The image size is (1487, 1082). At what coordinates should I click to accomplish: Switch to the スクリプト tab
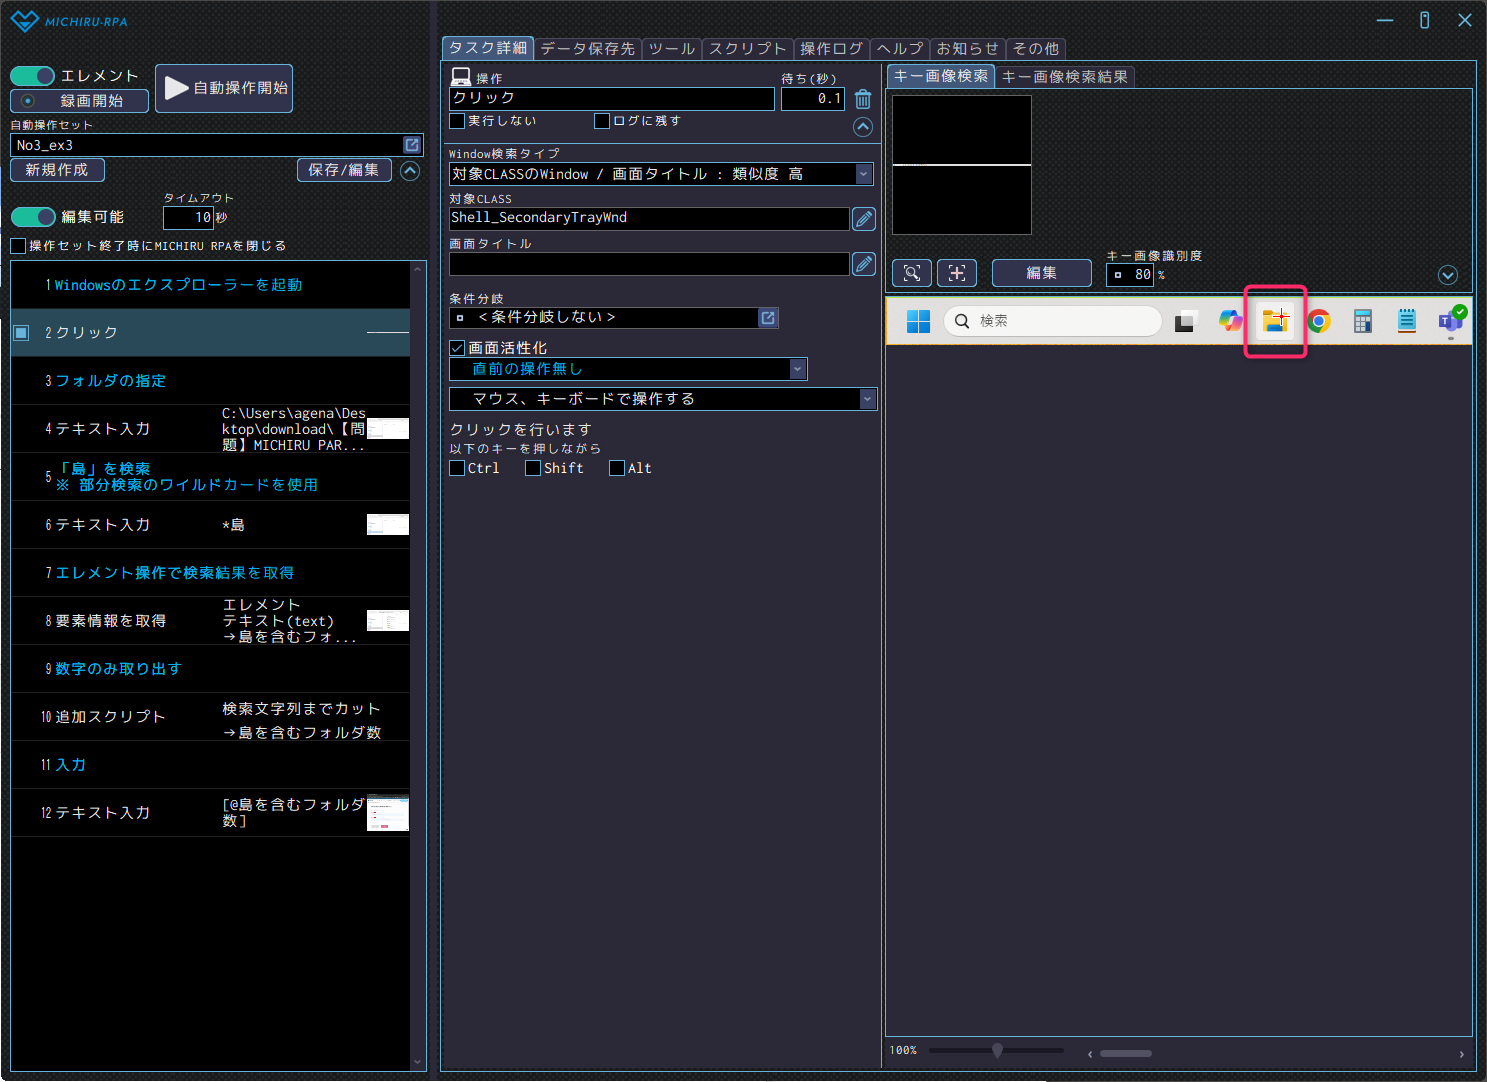pyautogui.click(x=747, y=48)
